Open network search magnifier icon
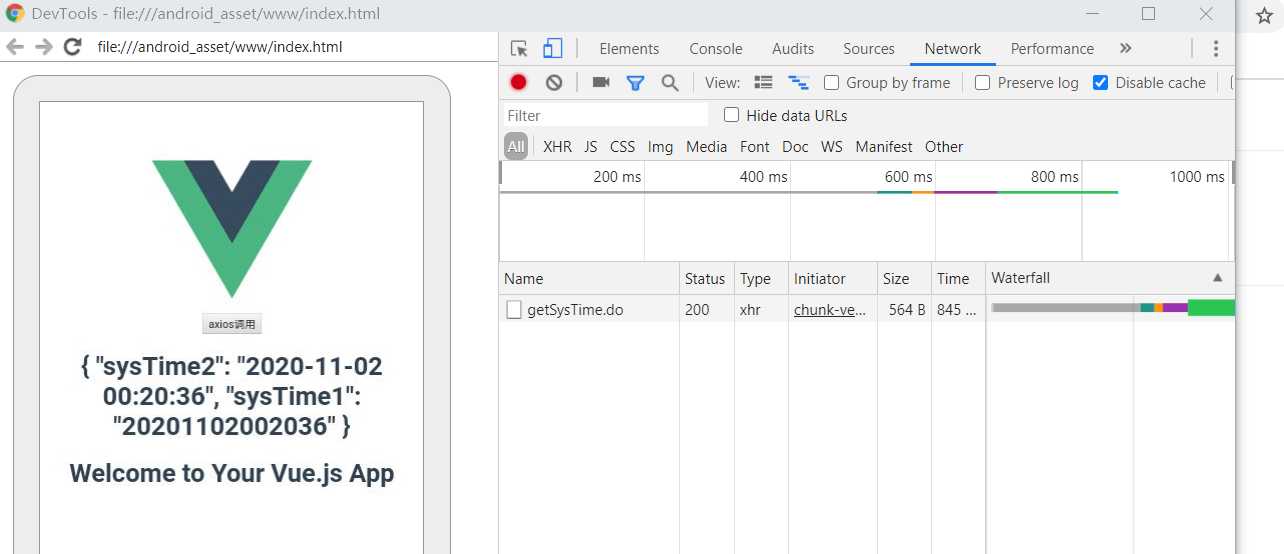1284x554 pixels. [x=670, y=83]
